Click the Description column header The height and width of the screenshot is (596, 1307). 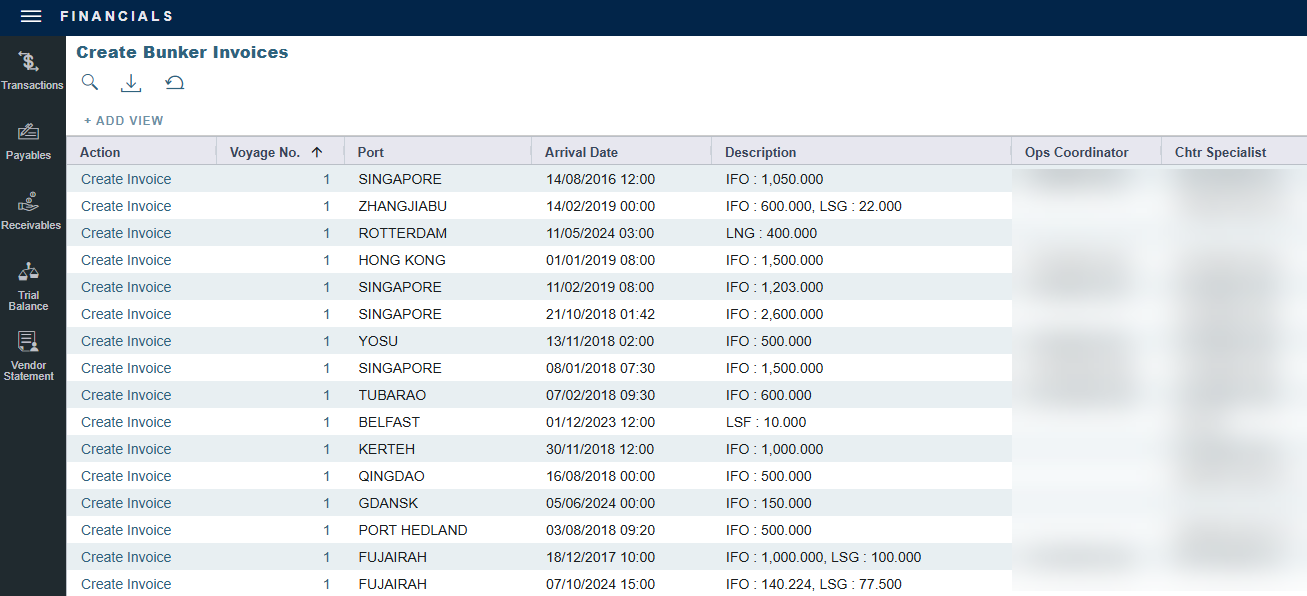(x=760, y=152)
